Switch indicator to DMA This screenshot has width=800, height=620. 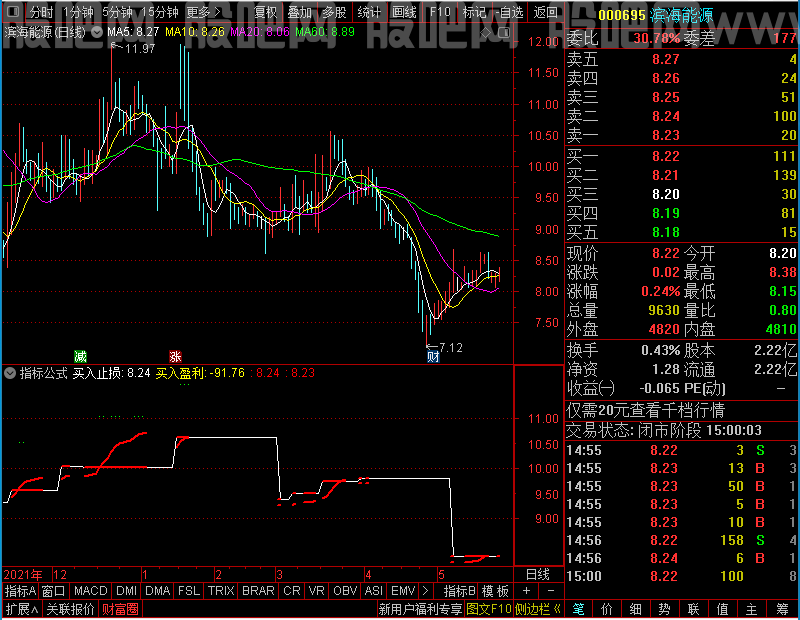(157, 591)
